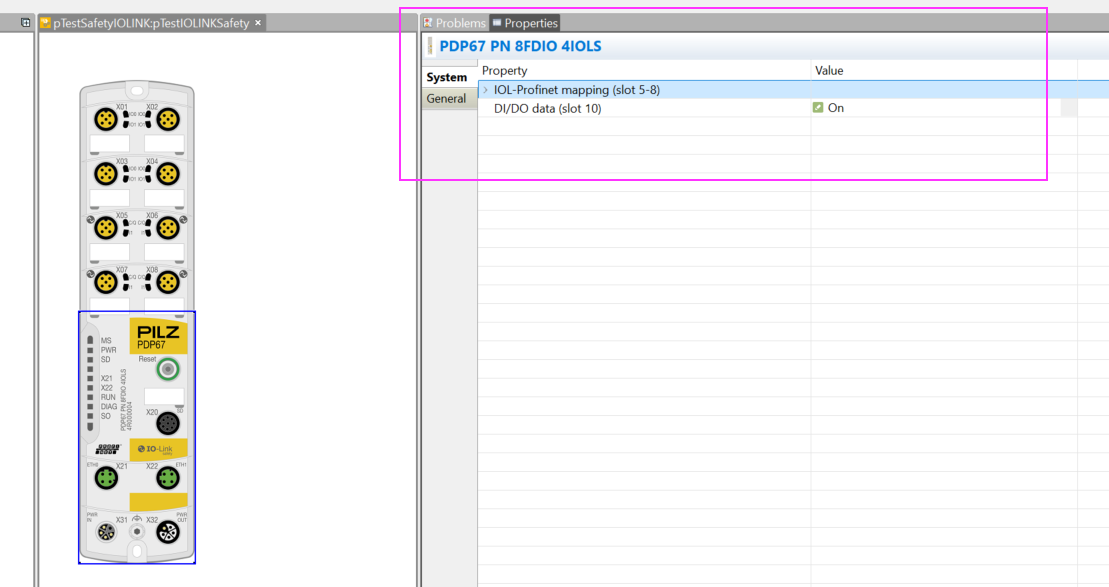Select the X07 yellow connector on the device
The height and width of the screenshot is (587, 1109).
106,282
